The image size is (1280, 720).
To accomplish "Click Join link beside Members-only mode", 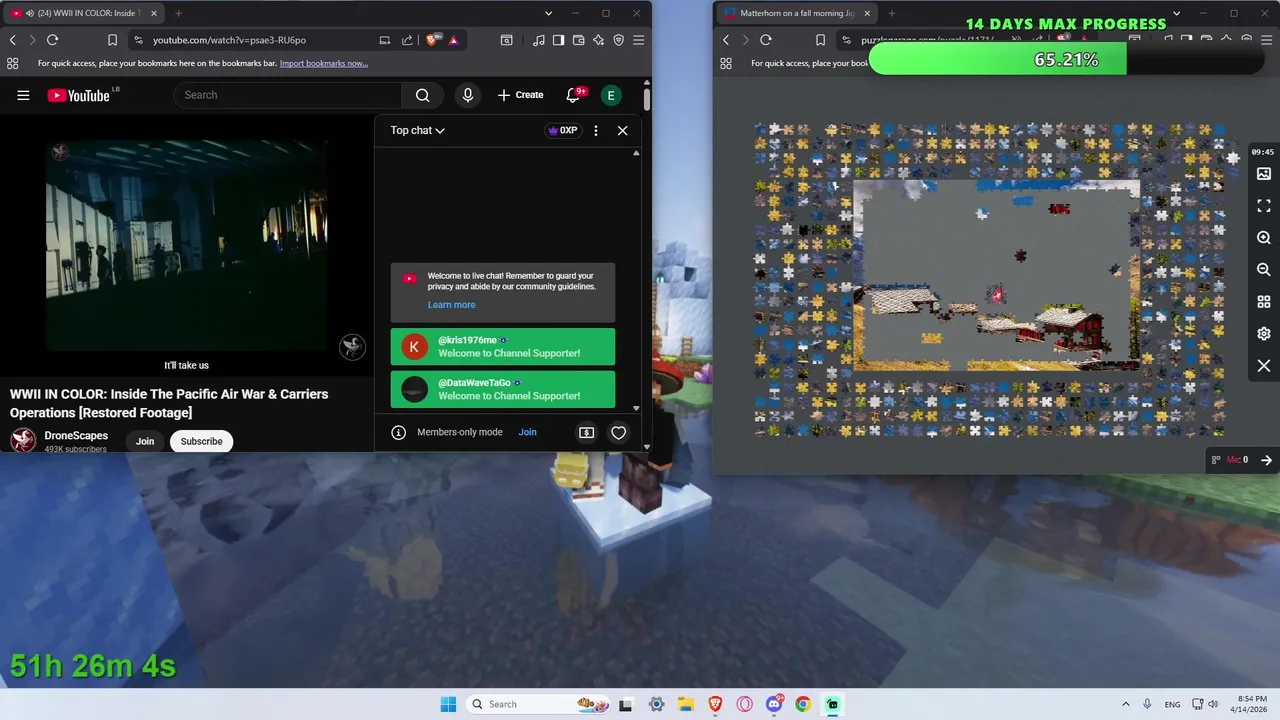I will tap(527, 432).
